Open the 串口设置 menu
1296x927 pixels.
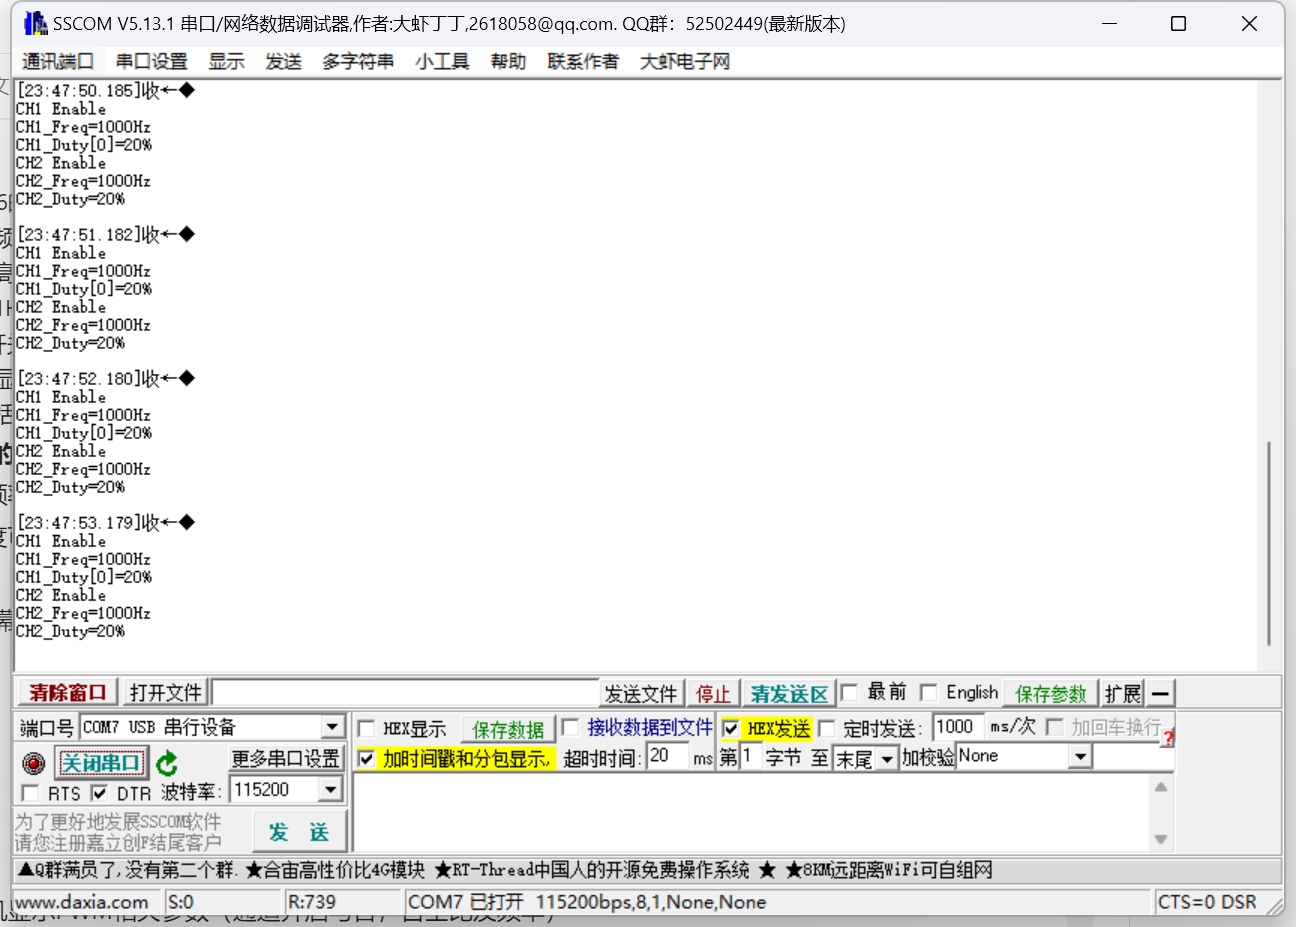pyautogui.click(x=150, y=60)
